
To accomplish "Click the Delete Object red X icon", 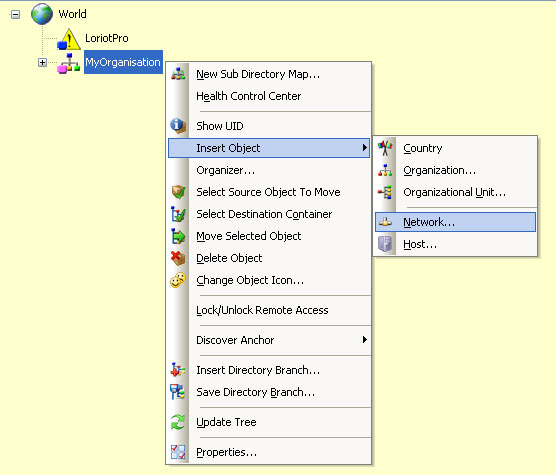I will pos(178,258).
